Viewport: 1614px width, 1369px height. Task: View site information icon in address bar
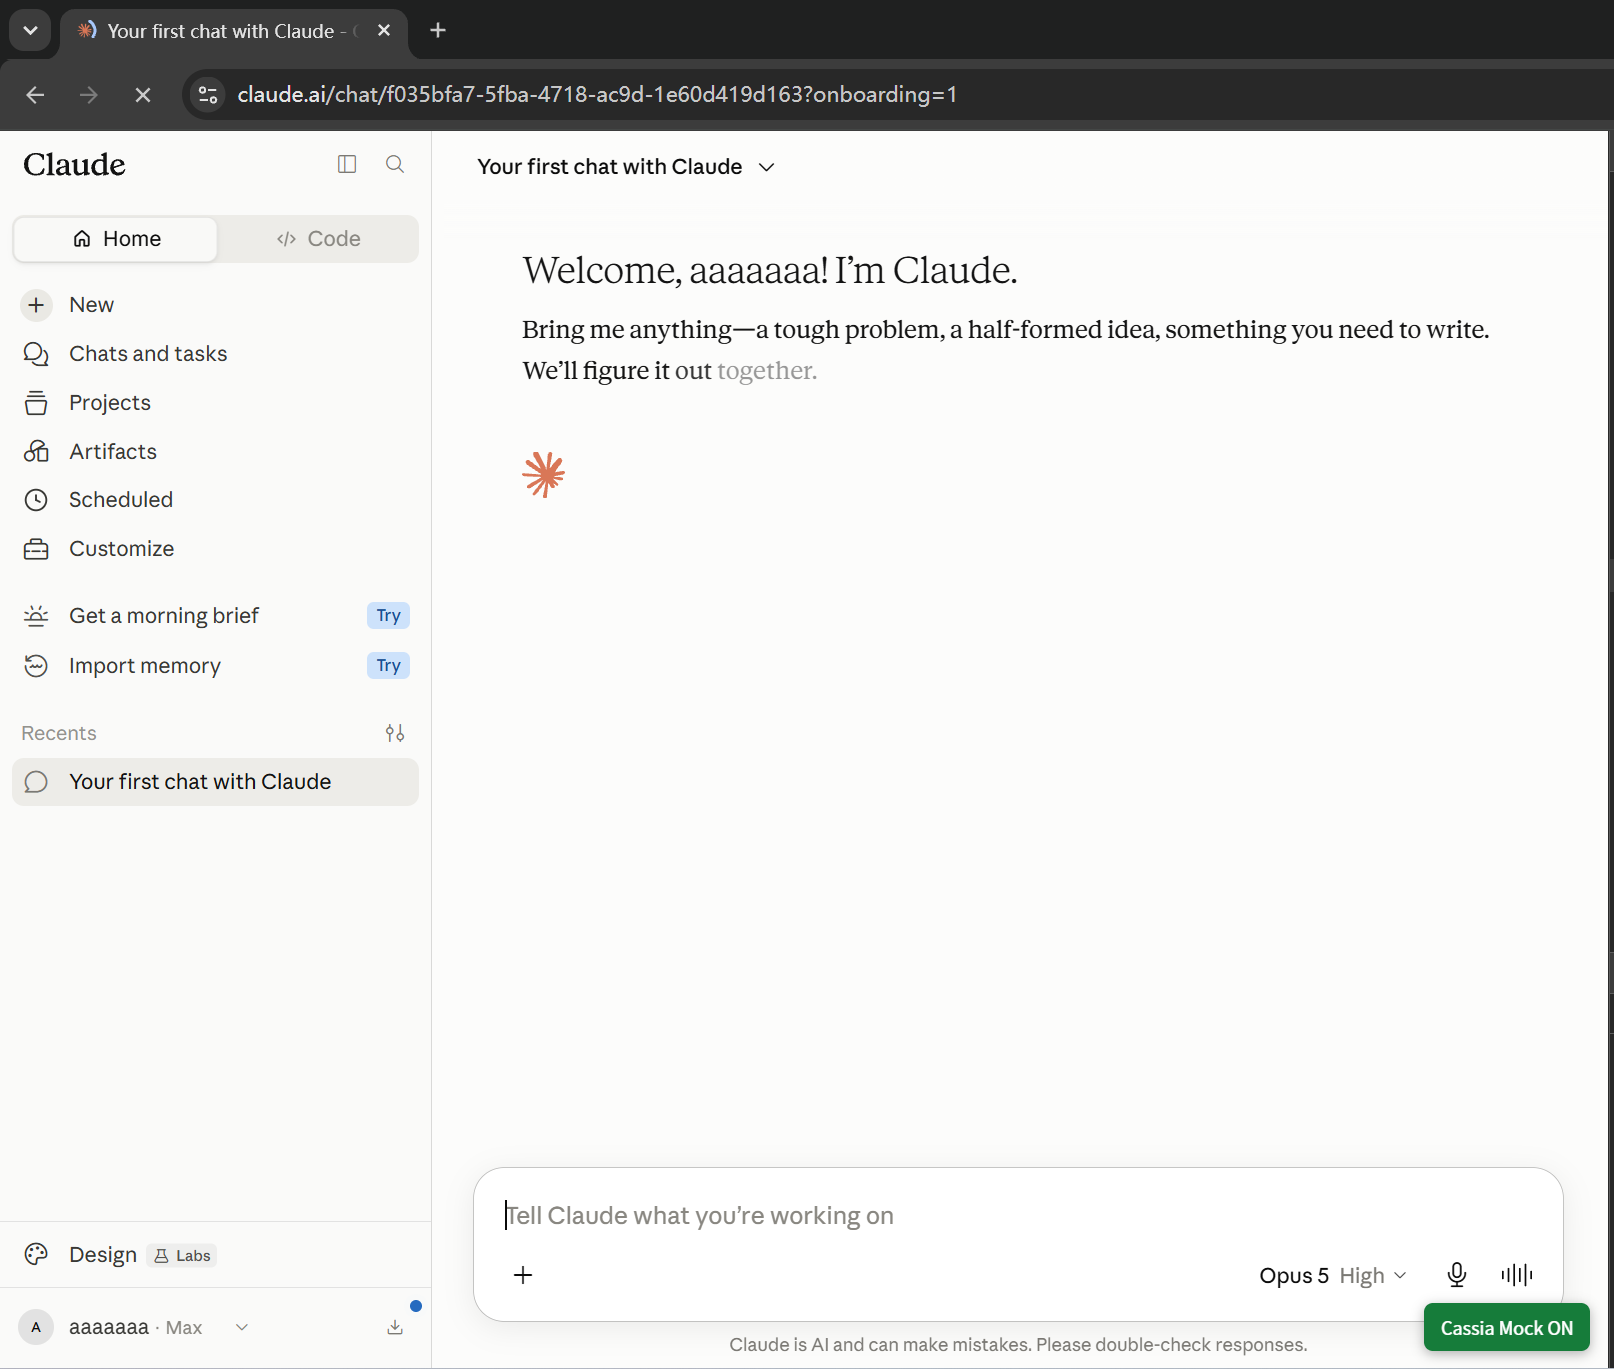(208, 95)
